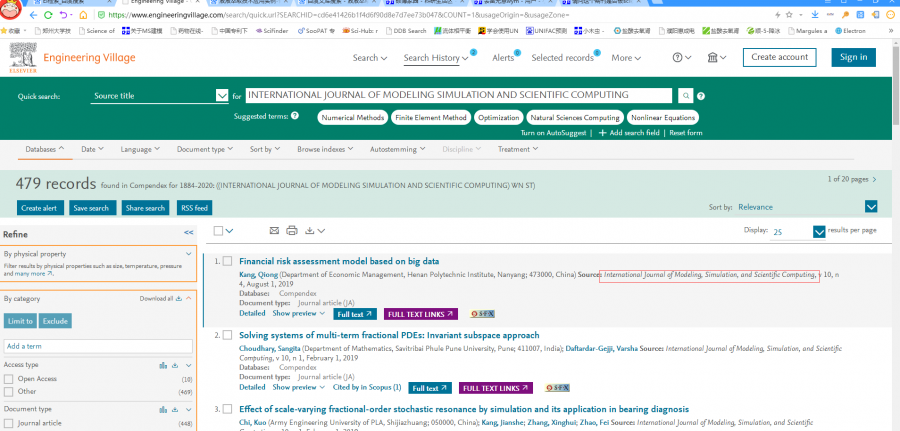Tick the Open Access filter checkbox
Viewport: 900px width, 431px height.
click(x=9, y=379)
